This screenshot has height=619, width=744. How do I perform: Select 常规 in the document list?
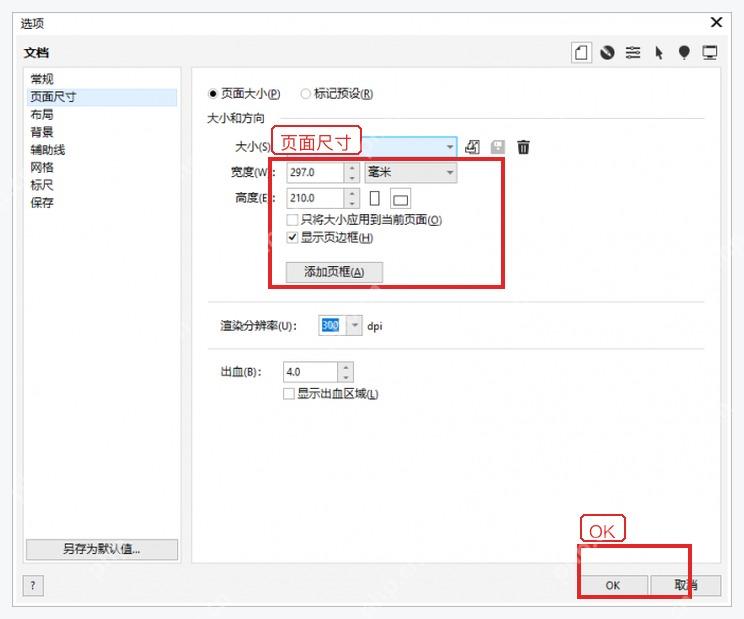pos(42,79)
